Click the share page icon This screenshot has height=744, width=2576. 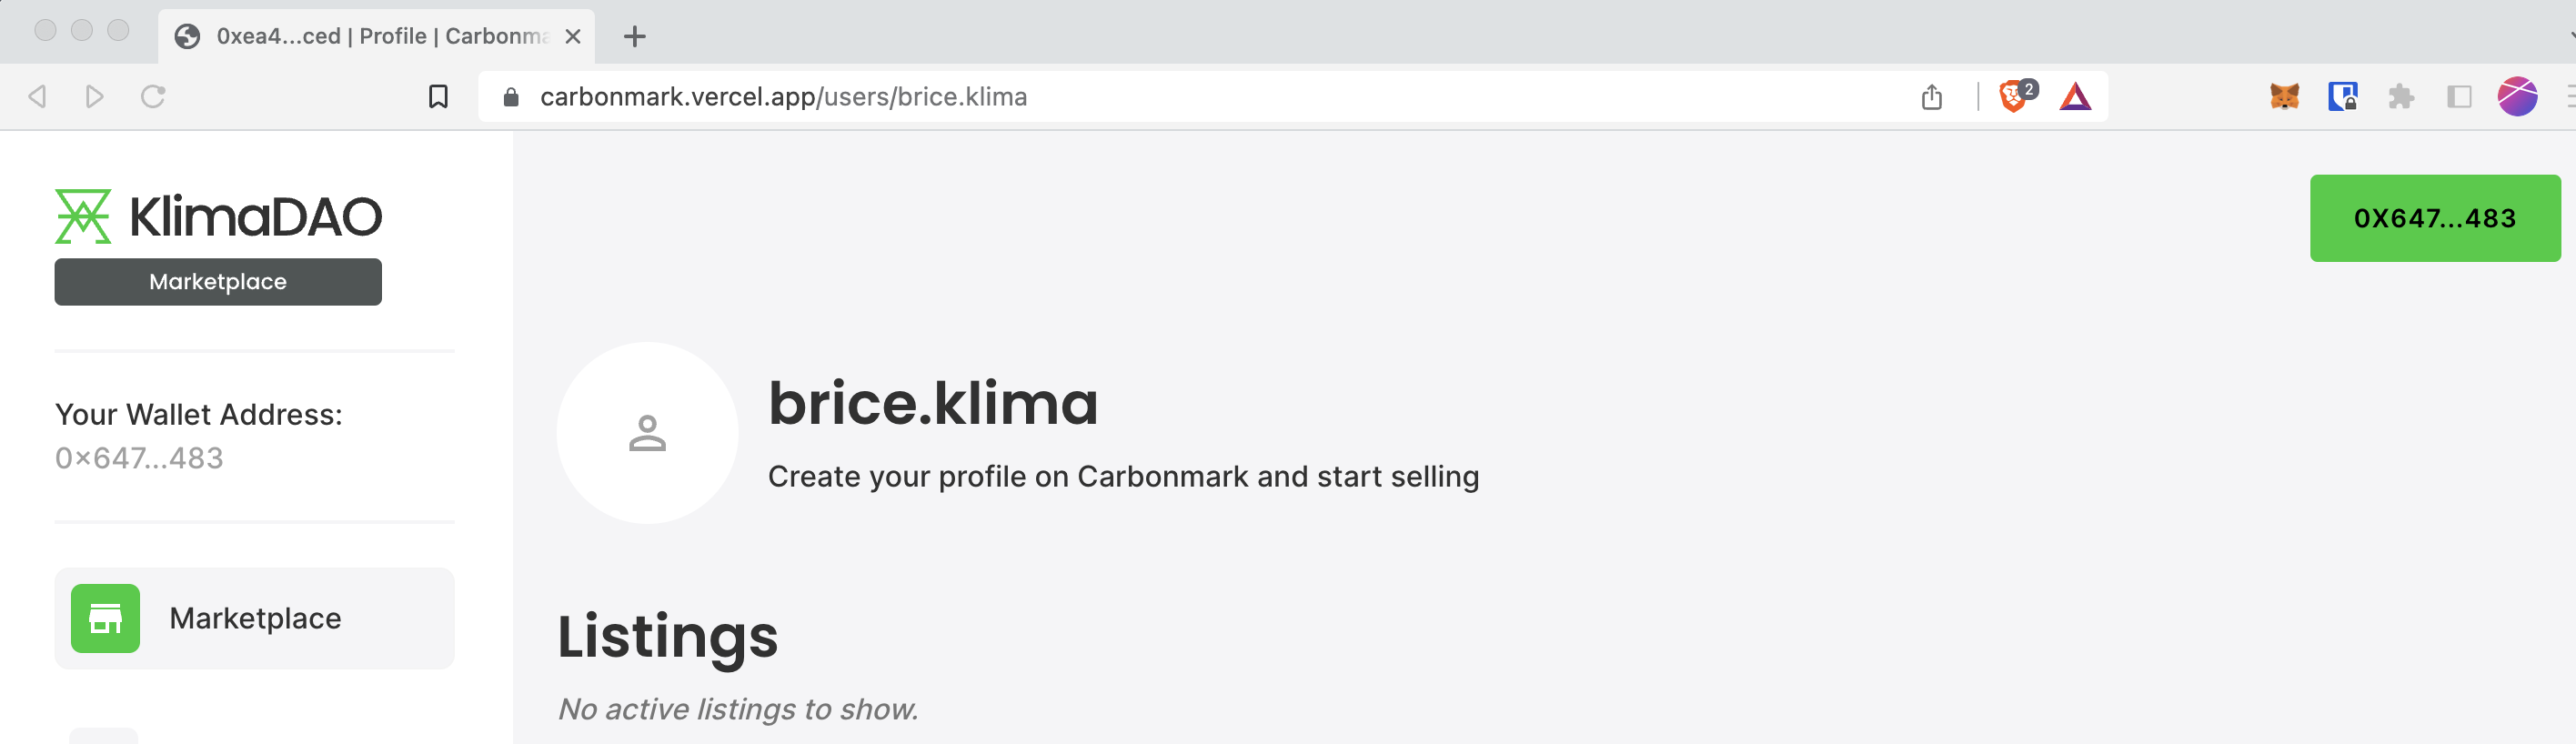pos(1931,96)
